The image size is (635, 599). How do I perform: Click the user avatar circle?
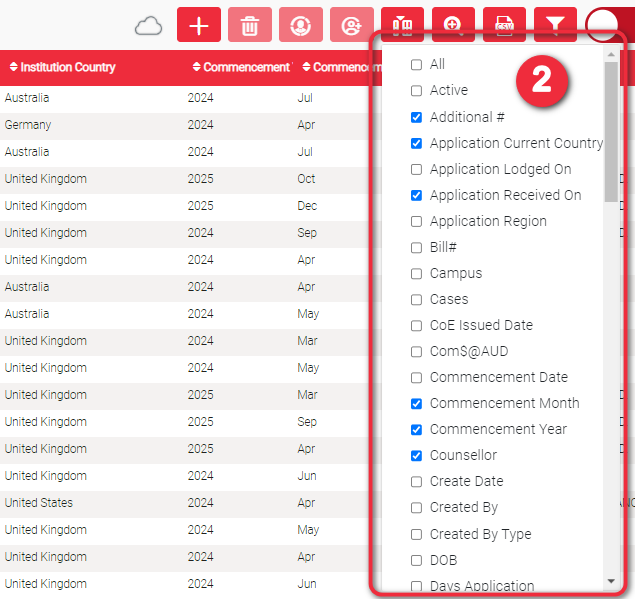click(603, 25)
